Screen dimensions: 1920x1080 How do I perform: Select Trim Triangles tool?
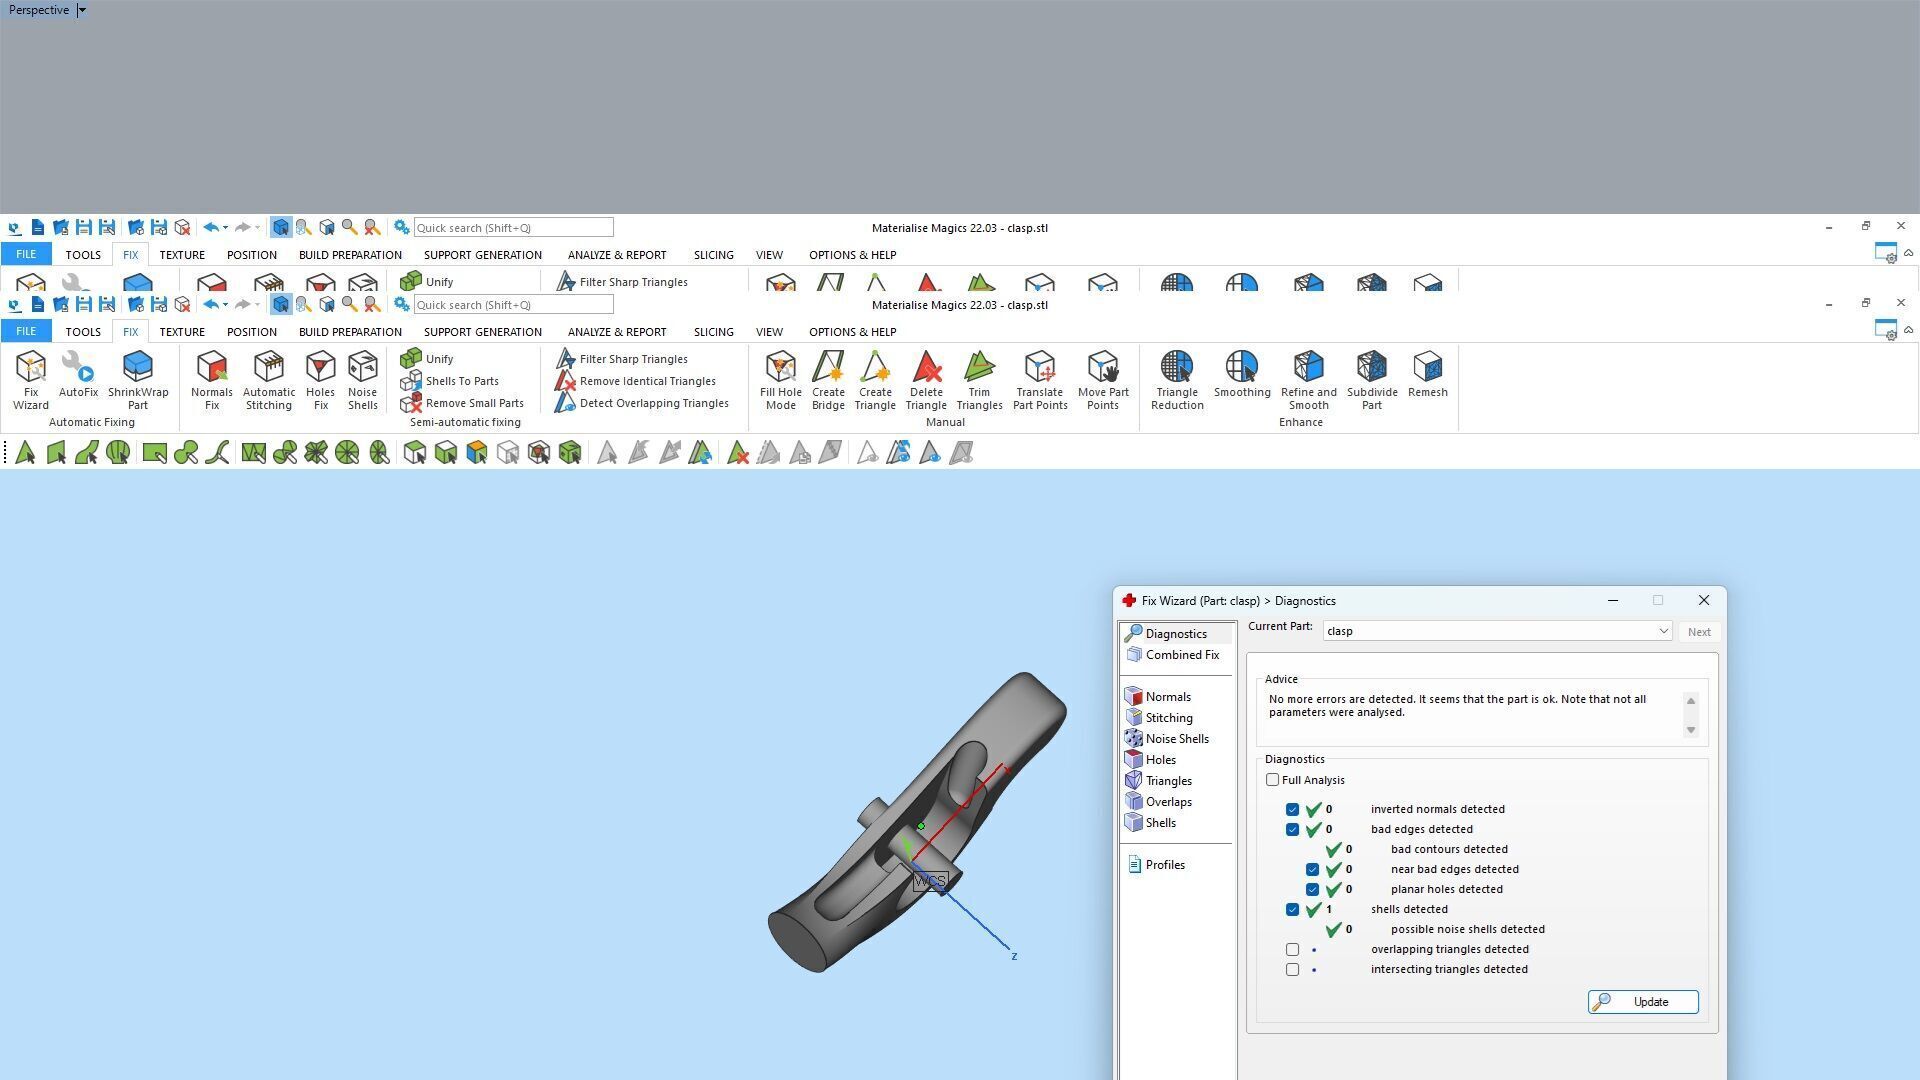tap(979, 378)
